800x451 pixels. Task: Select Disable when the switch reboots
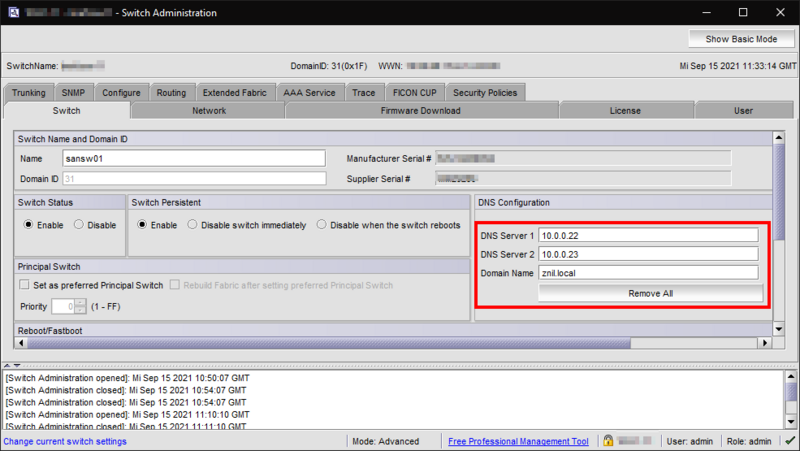click(x=322, y=225)
